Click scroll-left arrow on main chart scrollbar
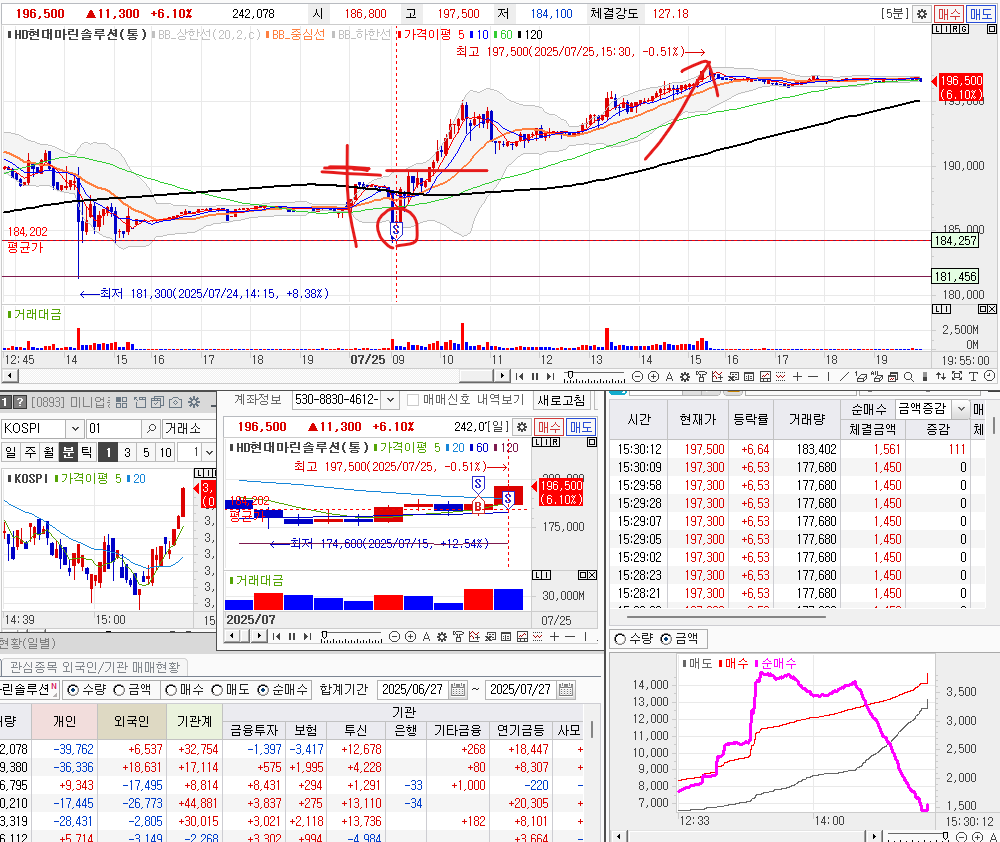1000x842 pixels. click(10, 376)
